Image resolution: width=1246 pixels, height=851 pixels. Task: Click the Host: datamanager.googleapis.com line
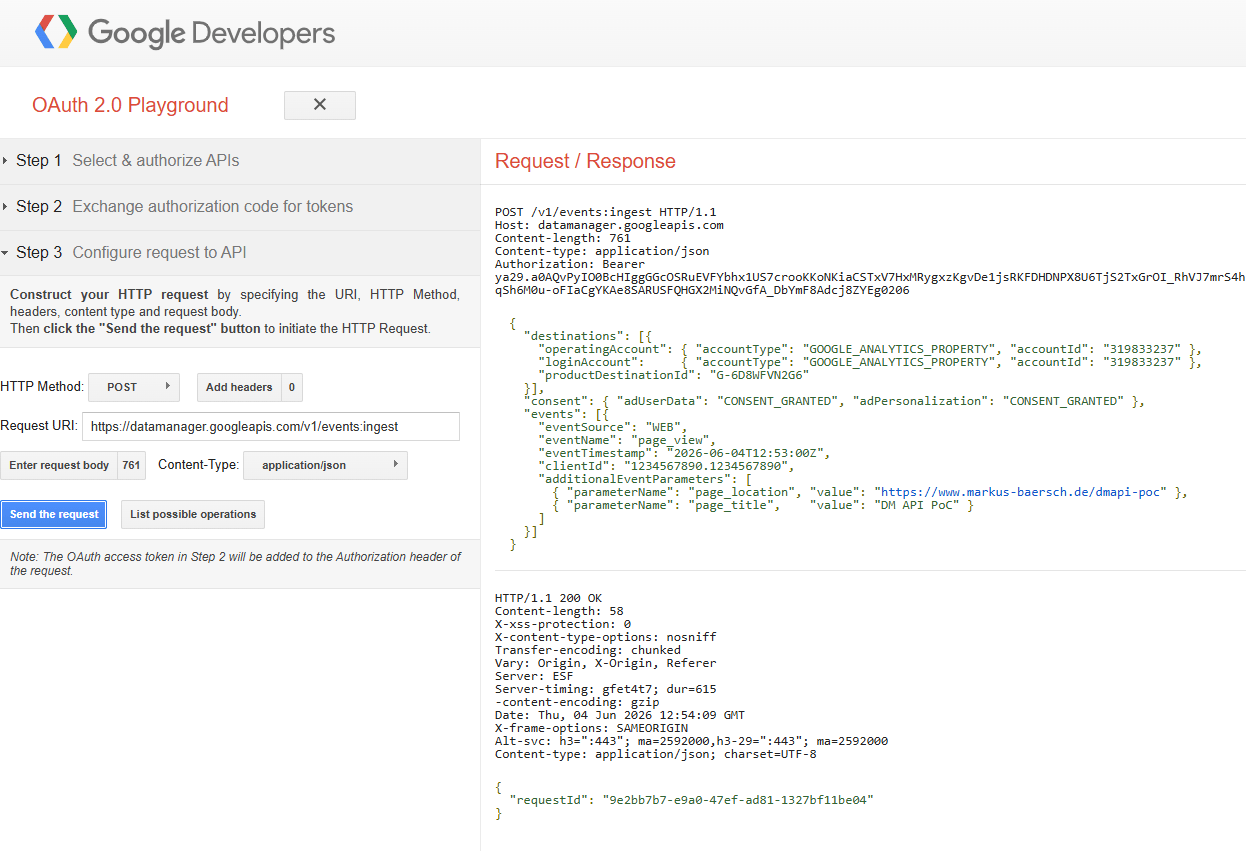(x=609, y=225)
